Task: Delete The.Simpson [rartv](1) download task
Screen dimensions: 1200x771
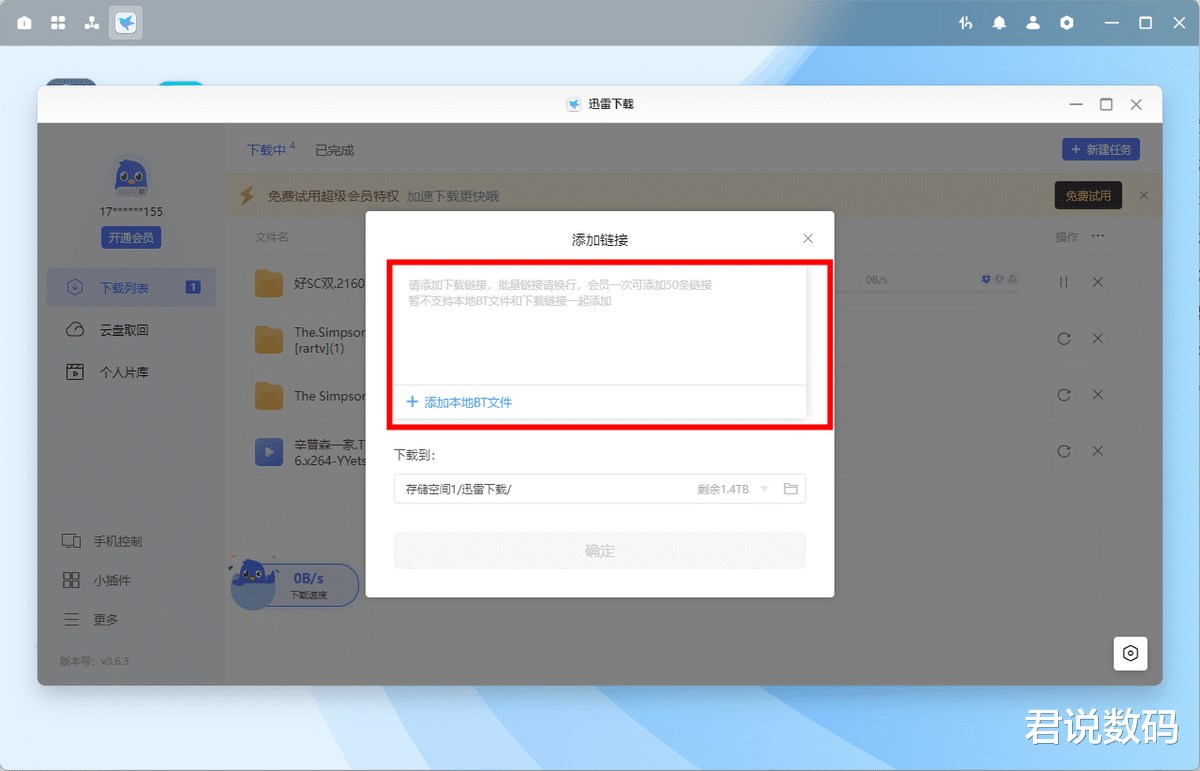Action: click(x=1097, y=339)
